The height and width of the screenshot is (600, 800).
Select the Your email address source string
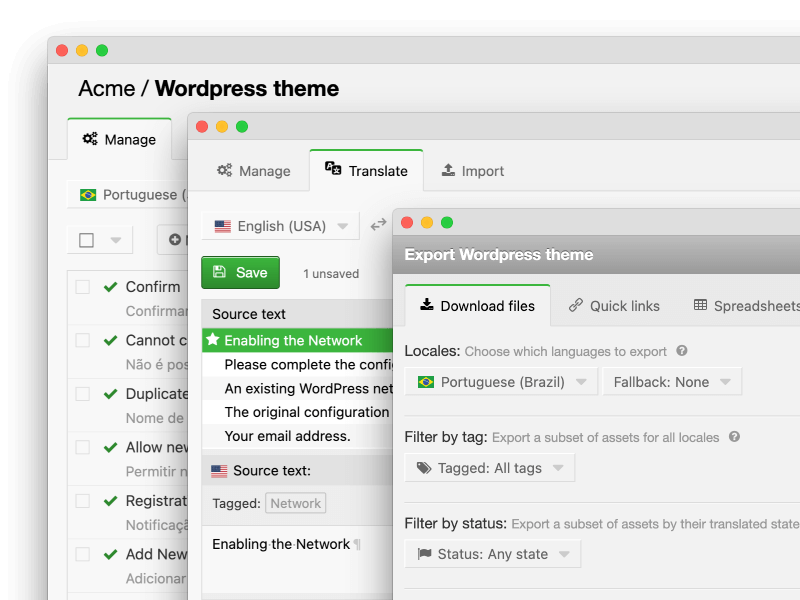(287, 436)
